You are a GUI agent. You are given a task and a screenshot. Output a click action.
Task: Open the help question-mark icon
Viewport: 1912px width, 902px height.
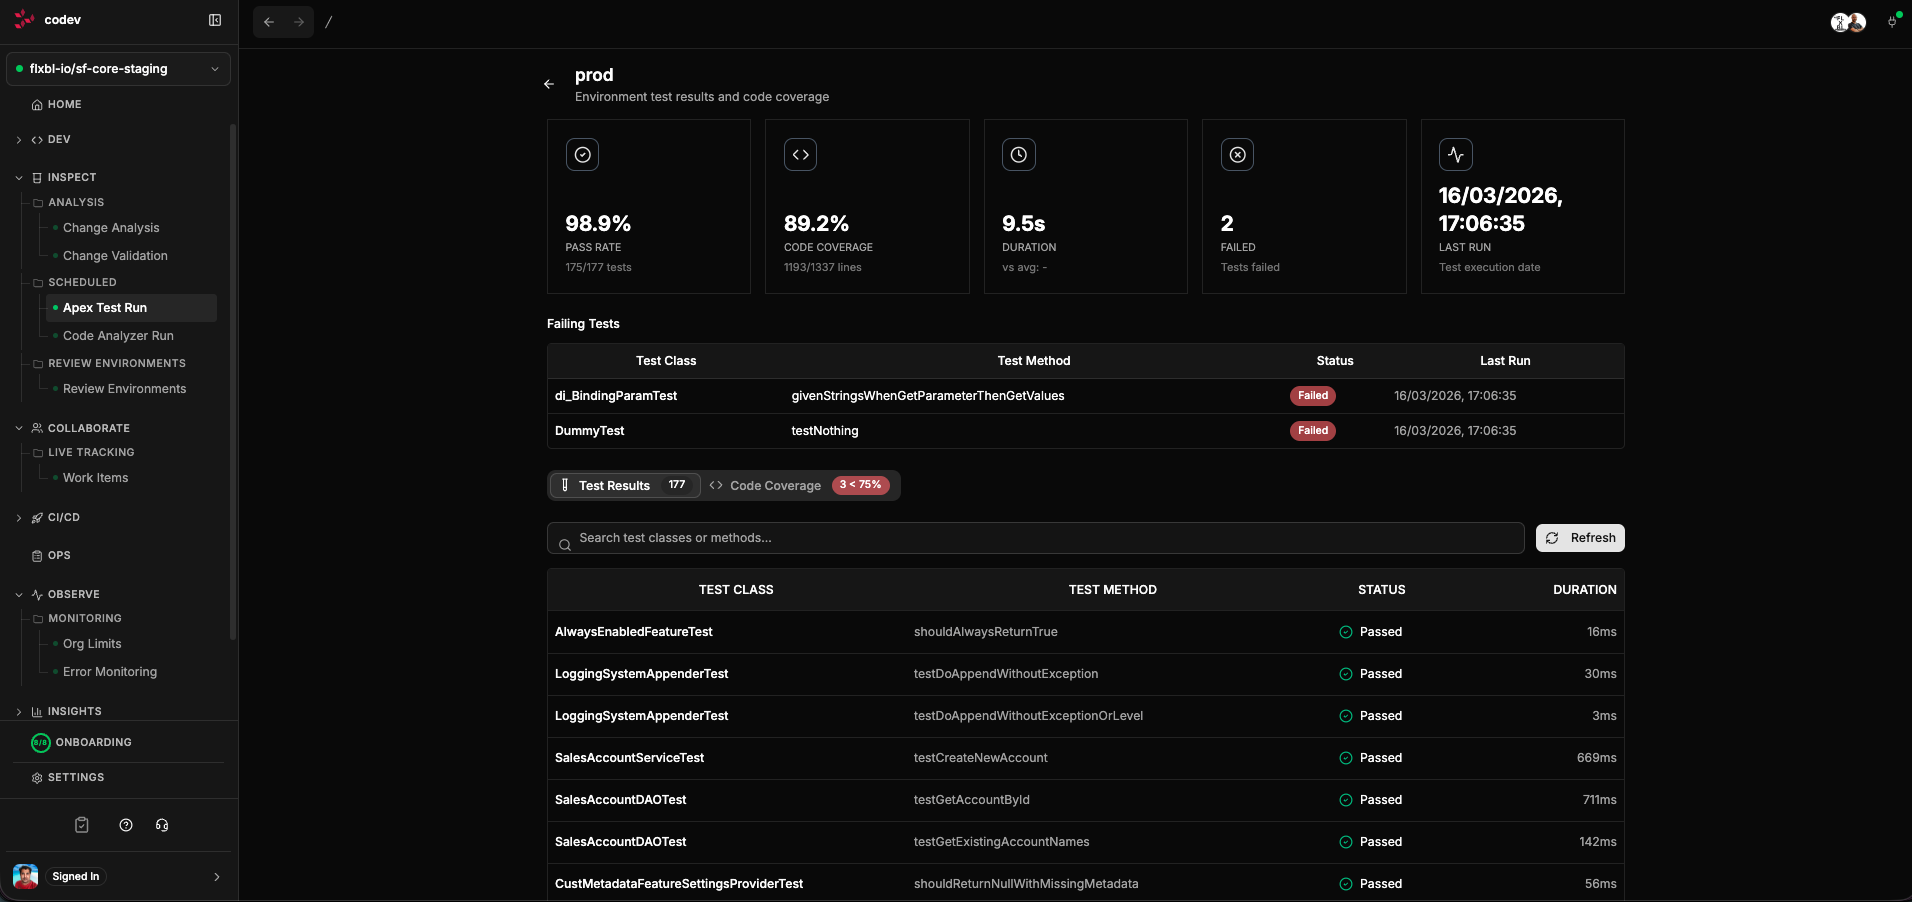[124, 825]
